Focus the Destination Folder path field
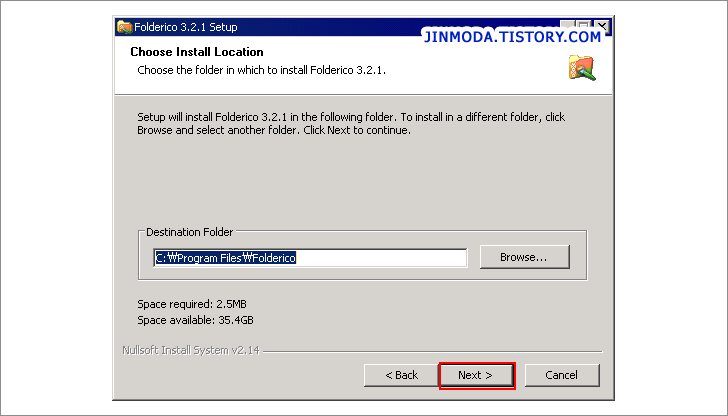 coord(310,258)
